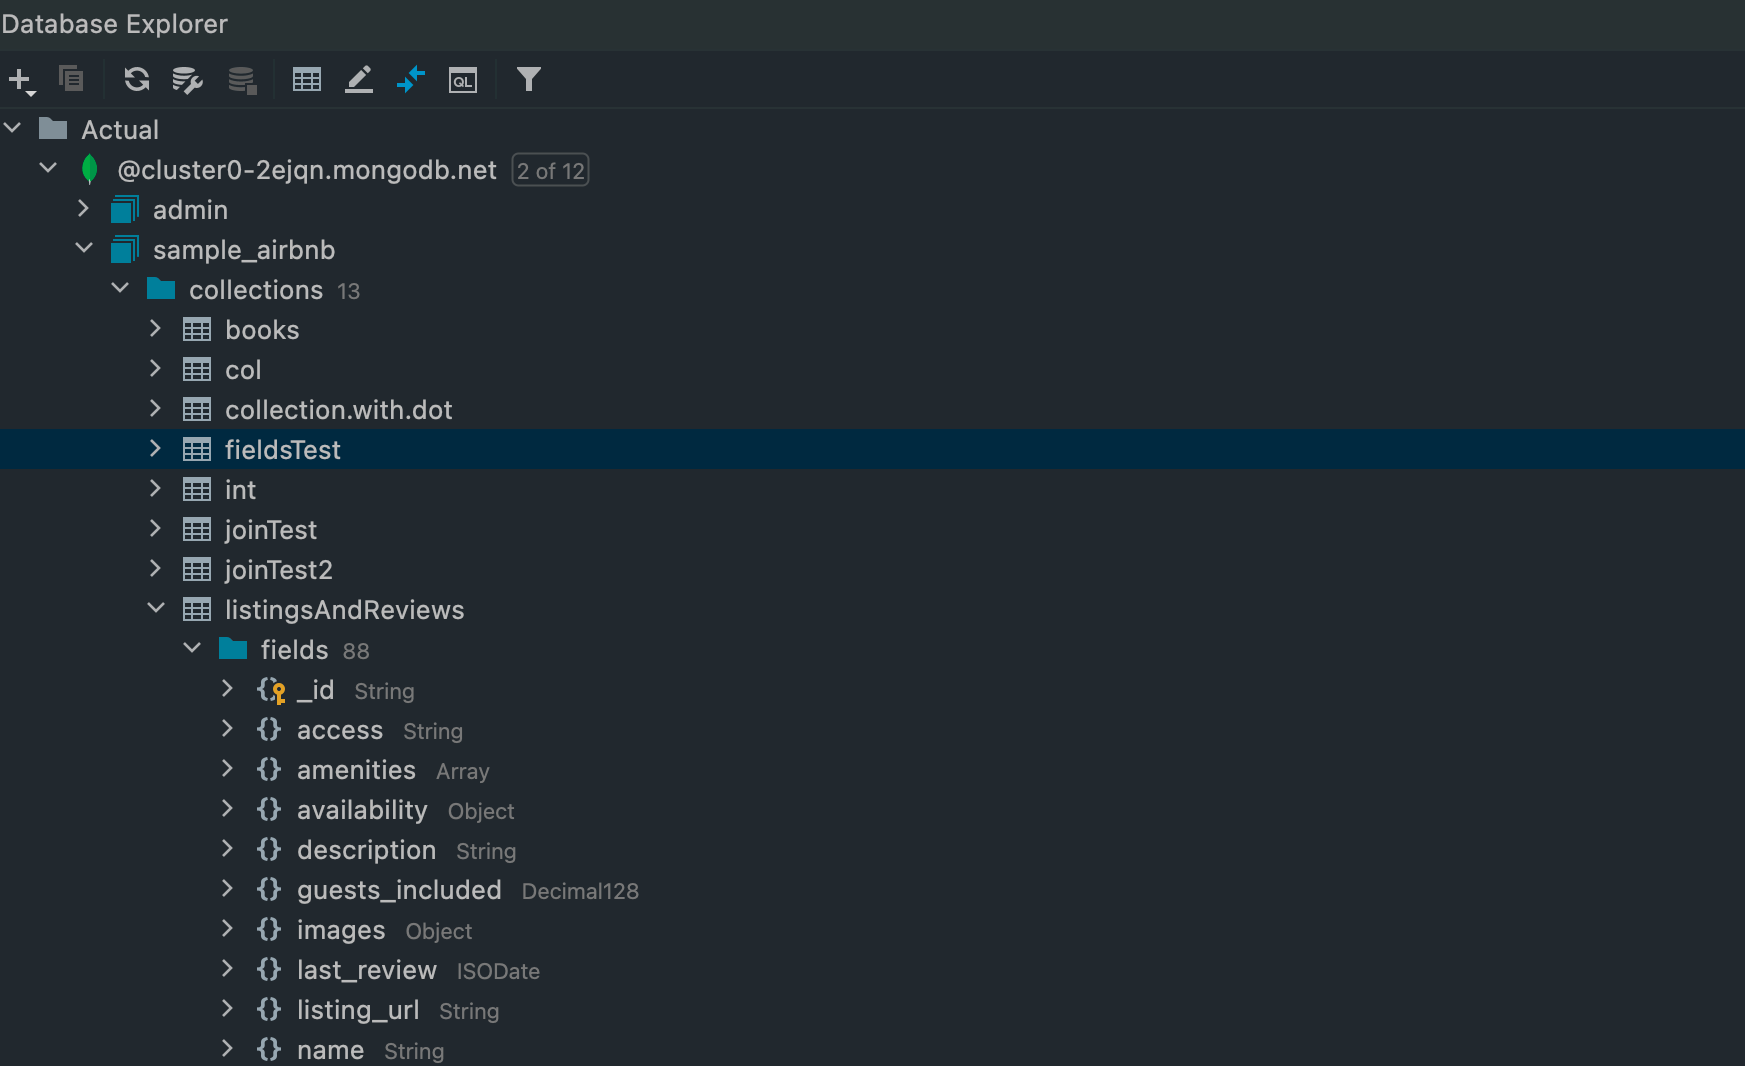Select the amenities Array field
This screenshot has width=1745, height=1066.
(356, 770)
